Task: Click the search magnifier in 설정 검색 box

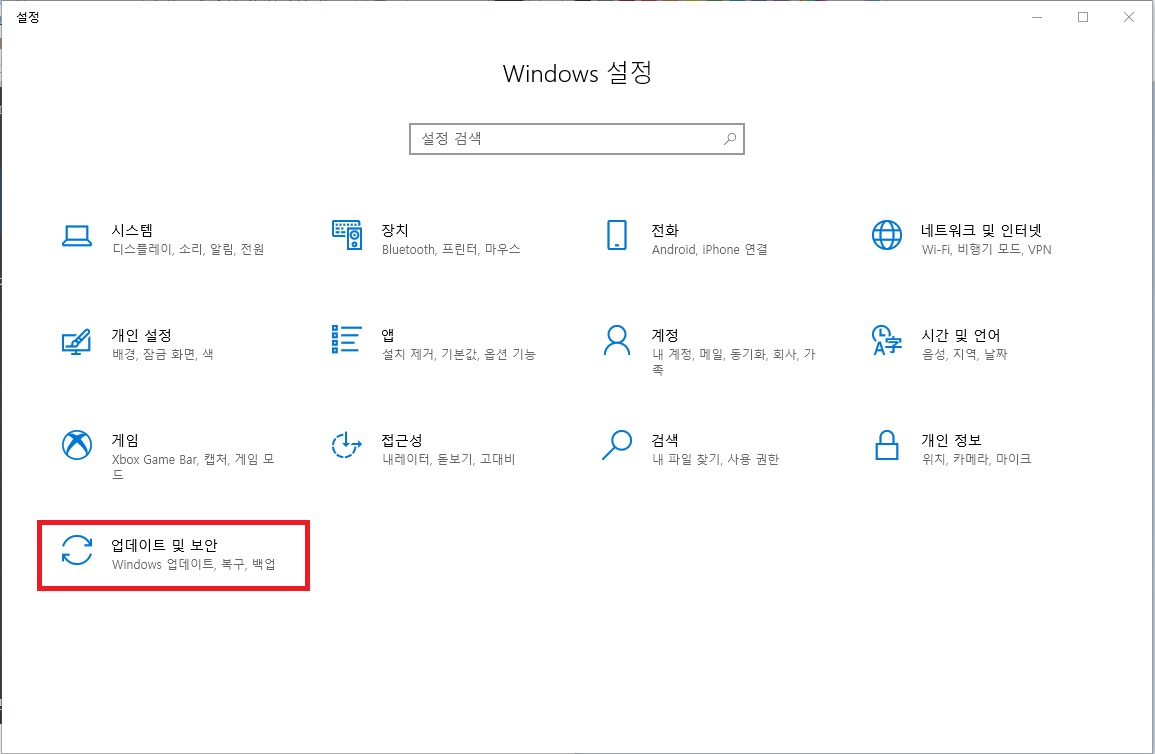Action: pyautogui.click(x=729, y=138)
